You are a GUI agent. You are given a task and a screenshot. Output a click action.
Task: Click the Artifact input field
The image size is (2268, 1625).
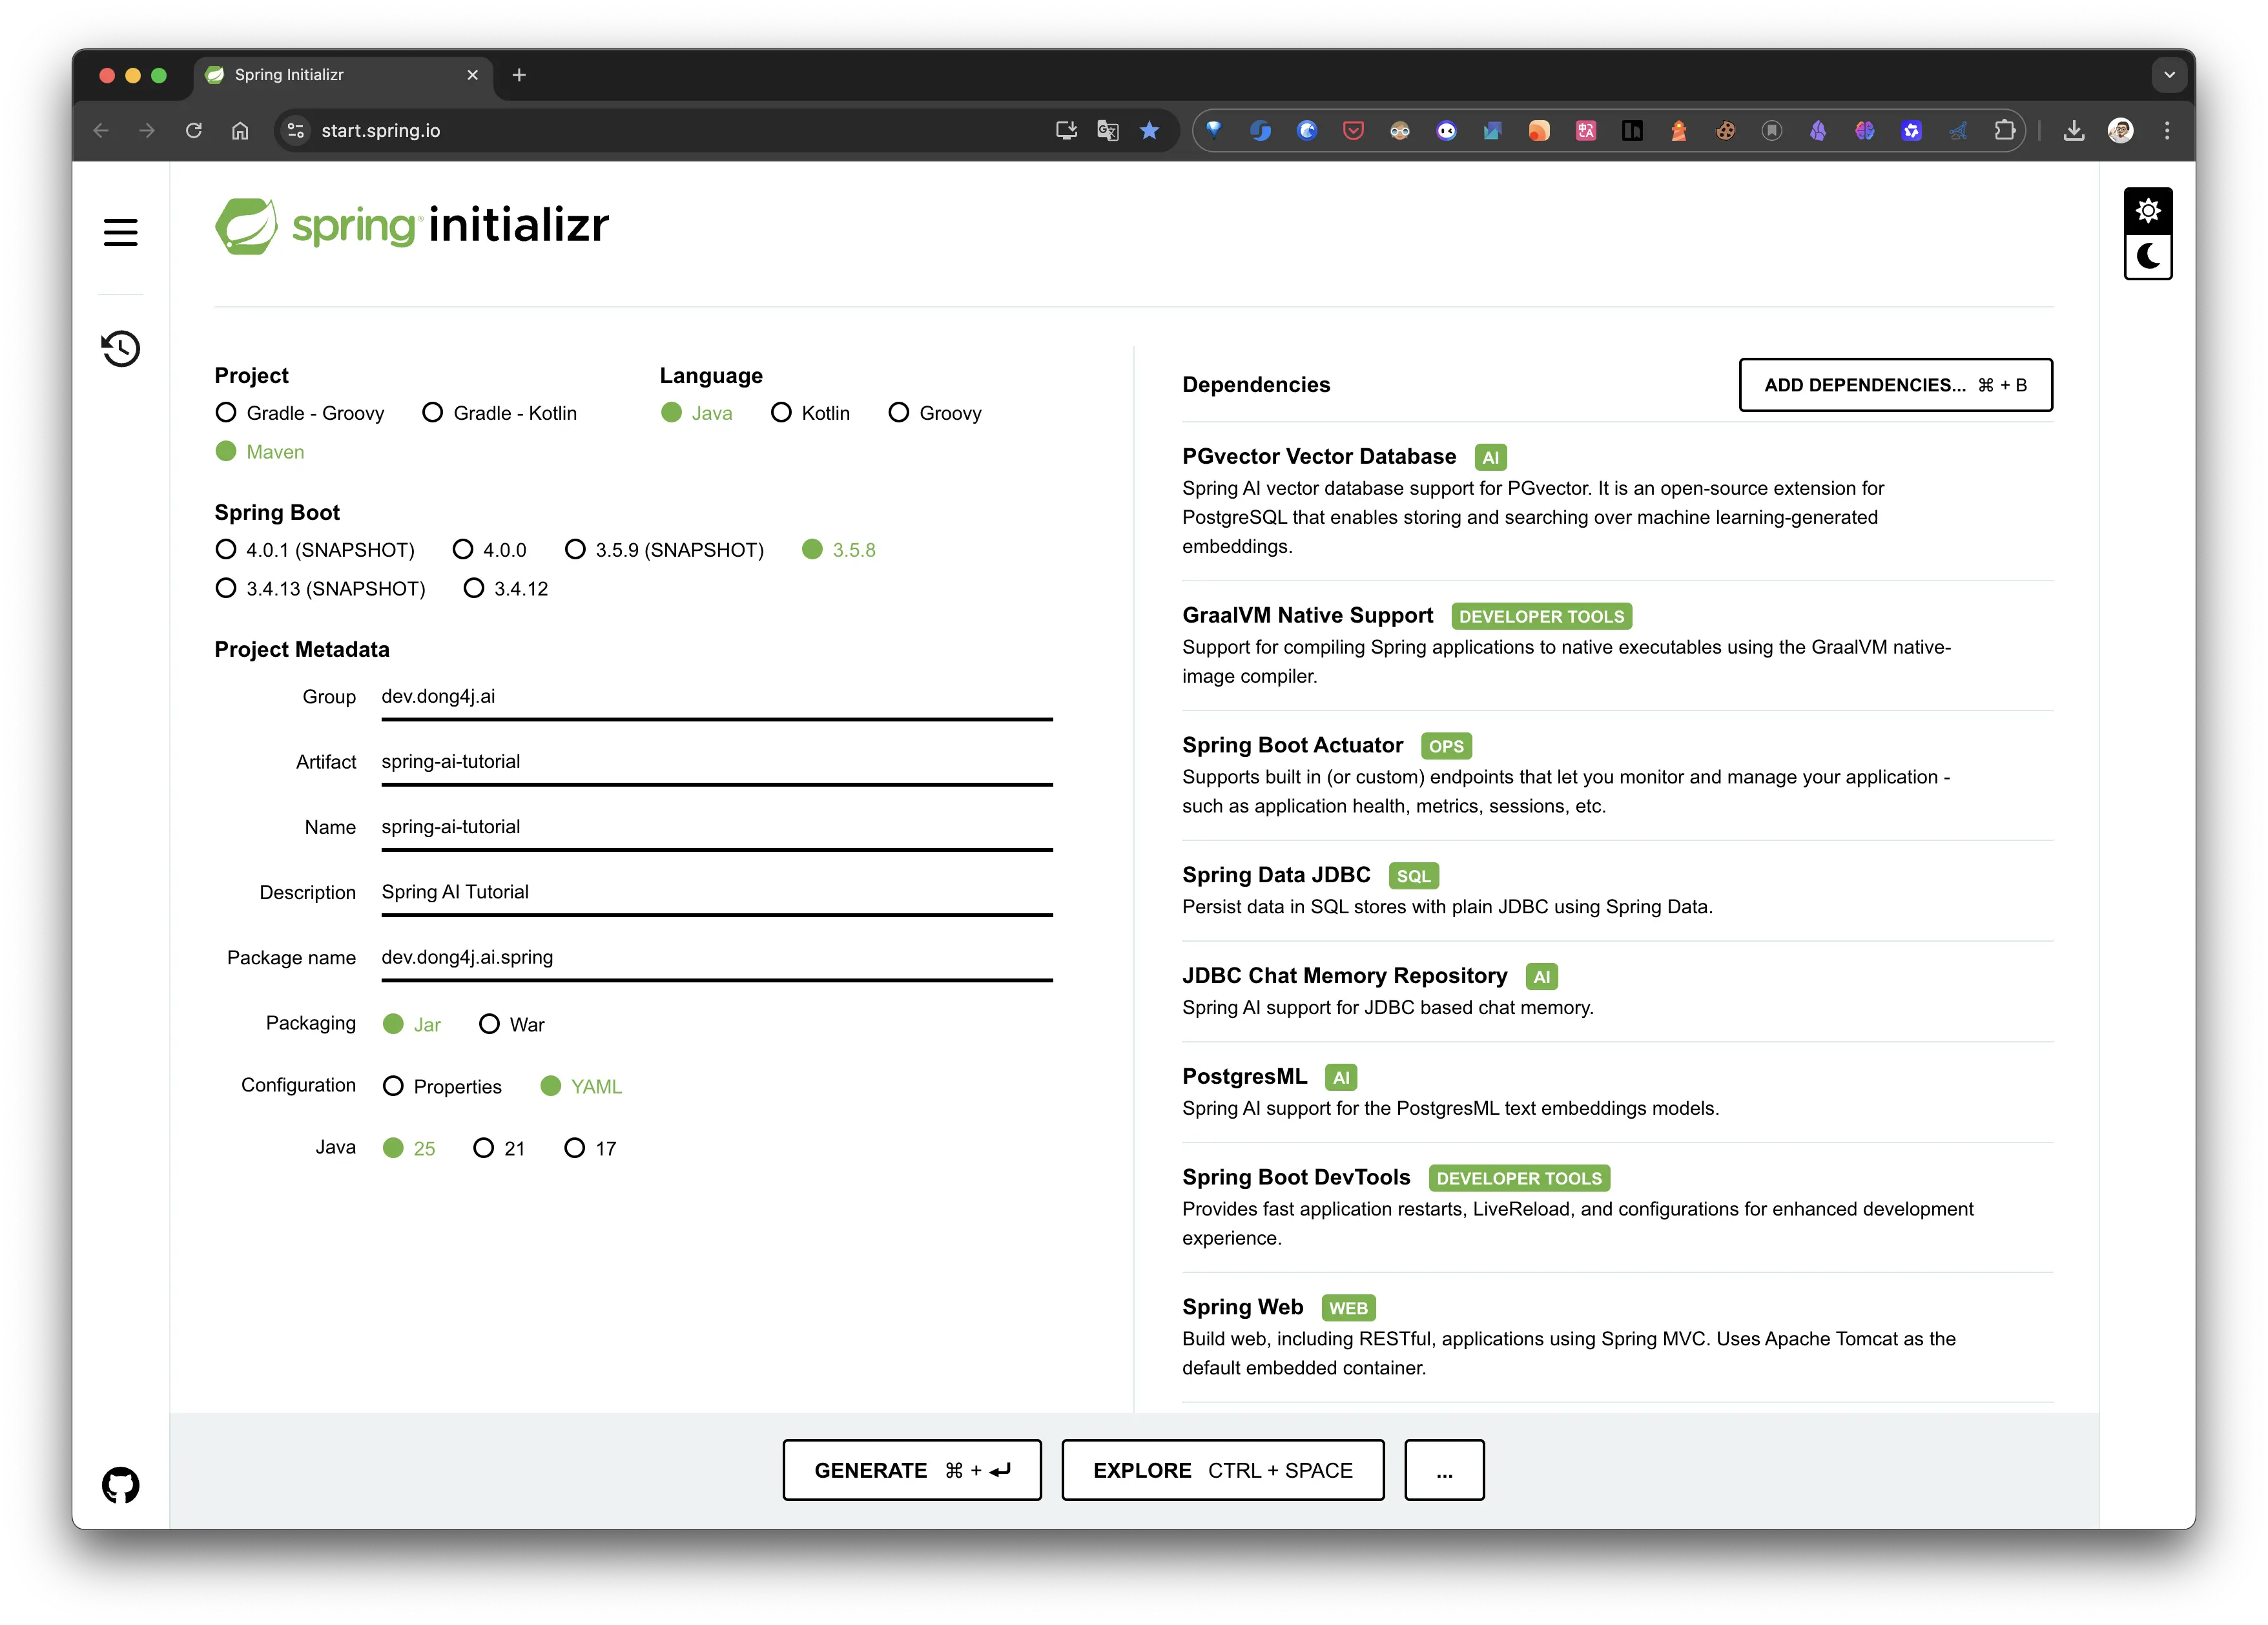click(716, 762)
